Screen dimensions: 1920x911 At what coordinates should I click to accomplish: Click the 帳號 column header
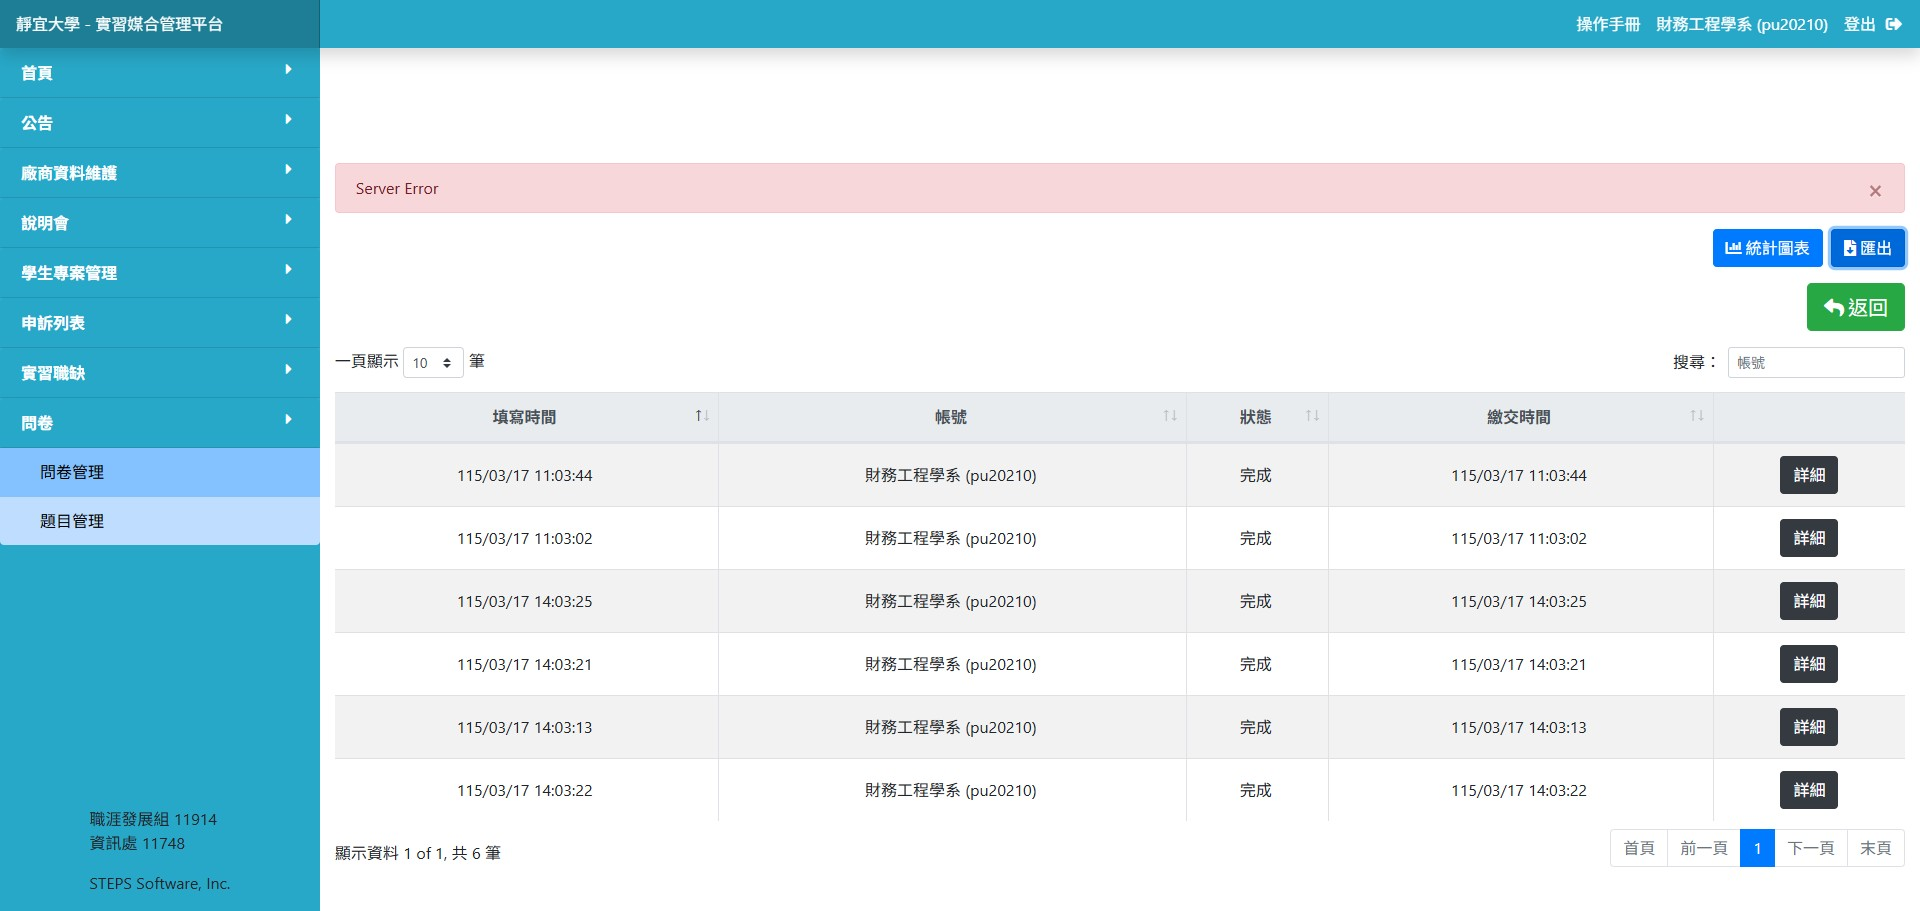click(951, 417)
